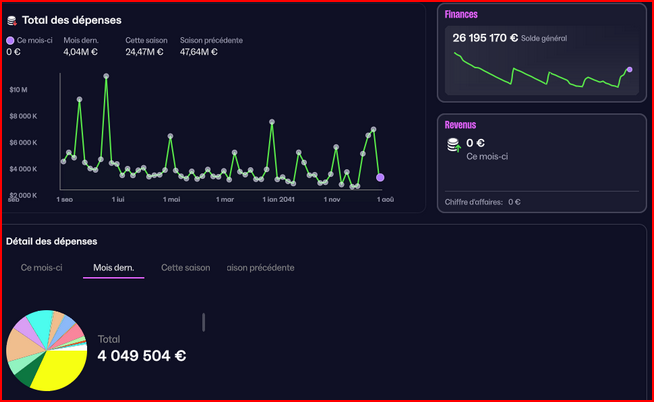Viewport: 654px width, 402px height.
Task: Open the Revenus panel title
Action: (x=460, y=125)
